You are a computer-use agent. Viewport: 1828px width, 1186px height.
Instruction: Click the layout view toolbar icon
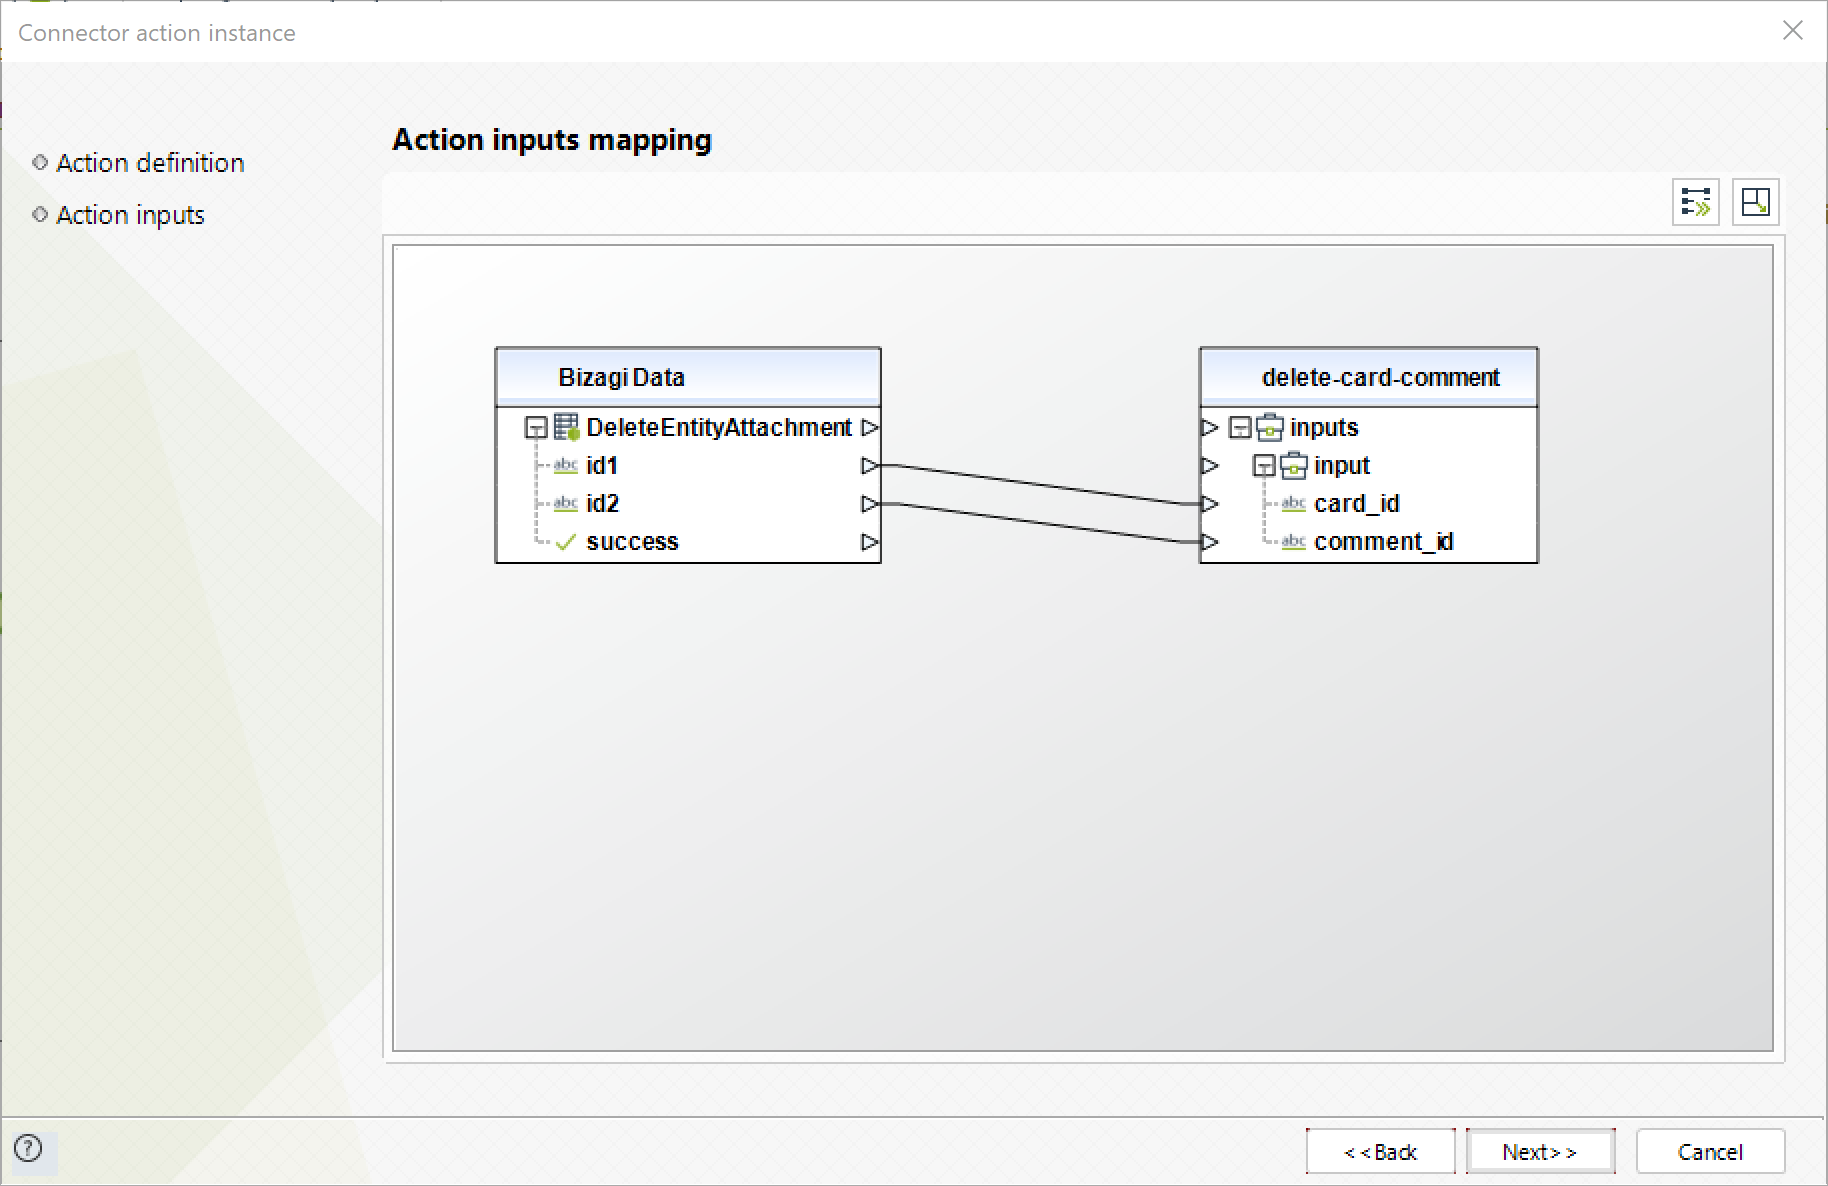point(1755,202)
